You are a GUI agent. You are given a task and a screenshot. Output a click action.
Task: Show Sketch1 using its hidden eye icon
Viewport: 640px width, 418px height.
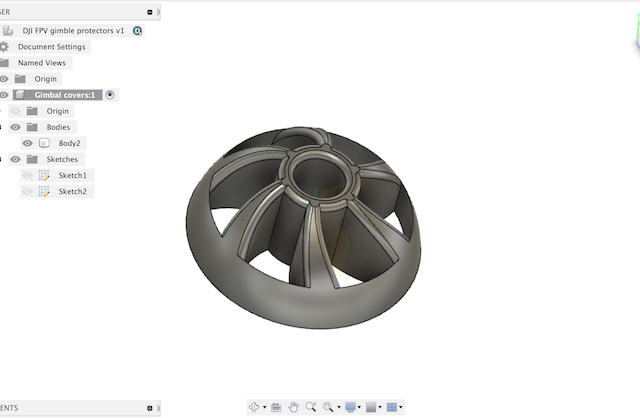click(27, 176)
